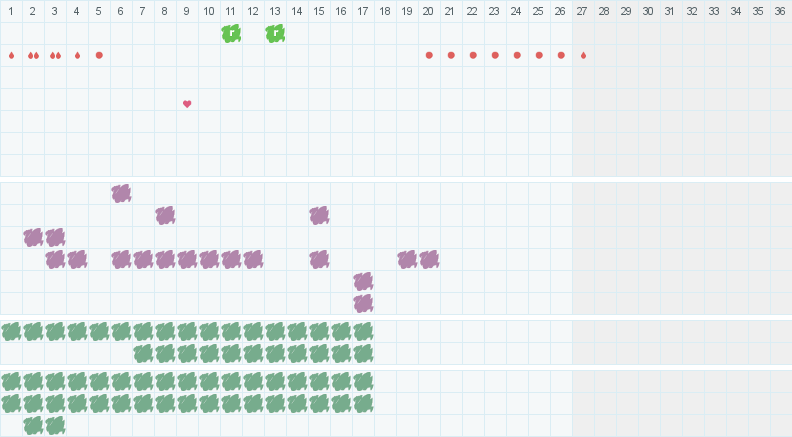The image size is (792, 437).
Task: Click the bottom-most green mark on day 3
Action: [x=55, y=425]
